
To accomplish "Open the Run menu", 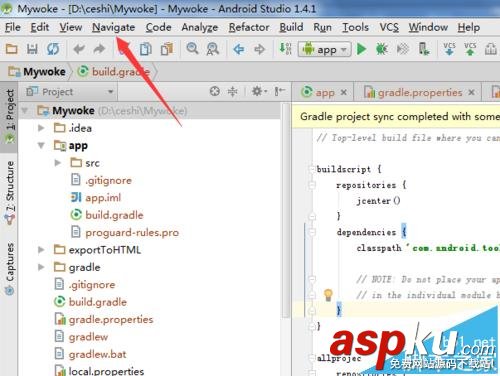I will point(322,27).
